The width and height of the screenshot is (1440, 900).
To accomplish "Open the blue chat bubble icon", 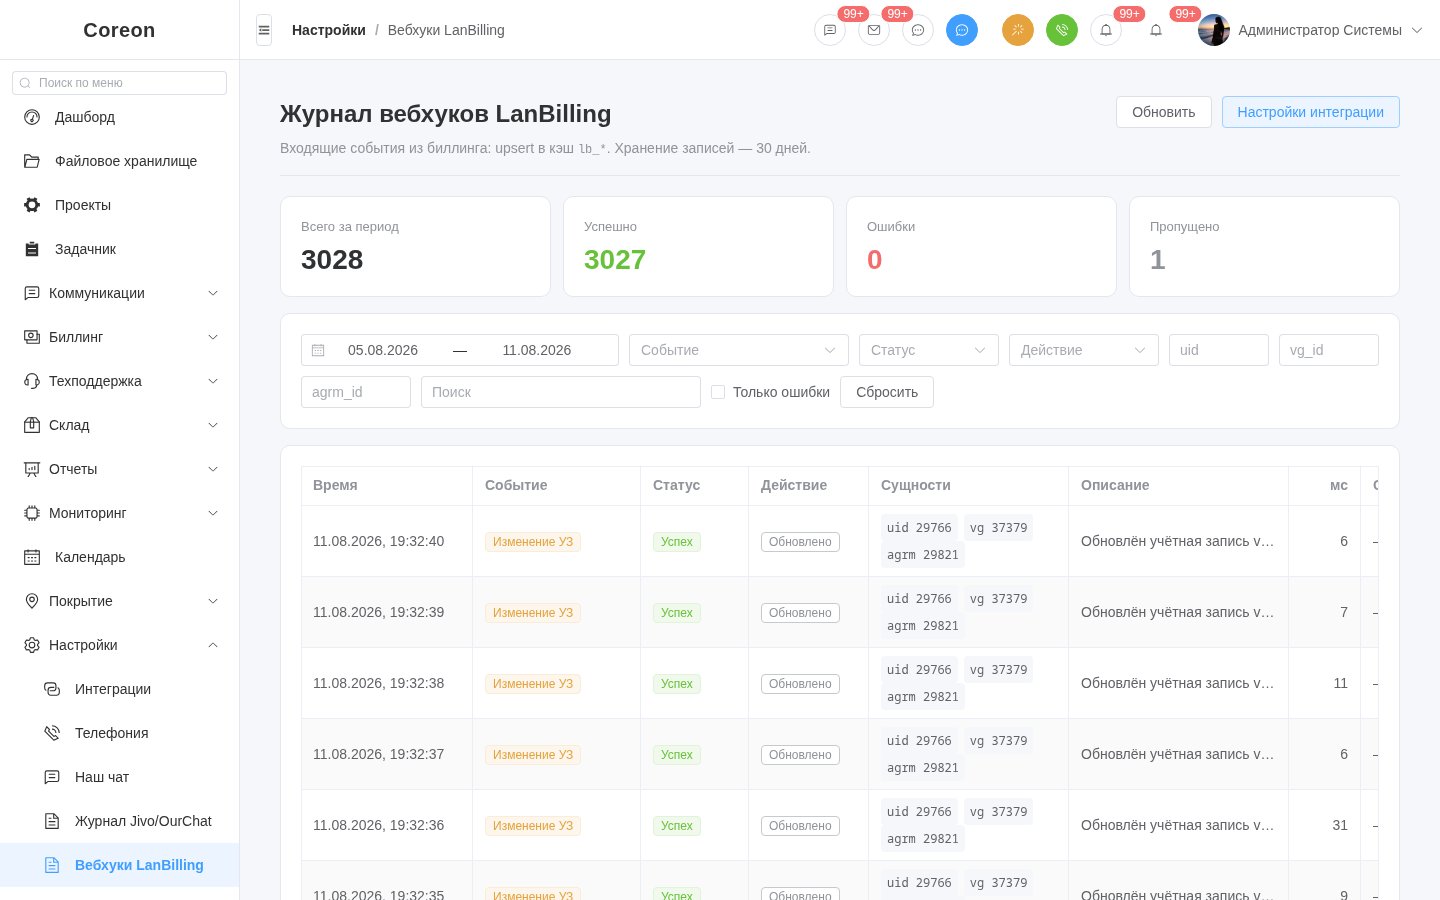I will (962, 30).
